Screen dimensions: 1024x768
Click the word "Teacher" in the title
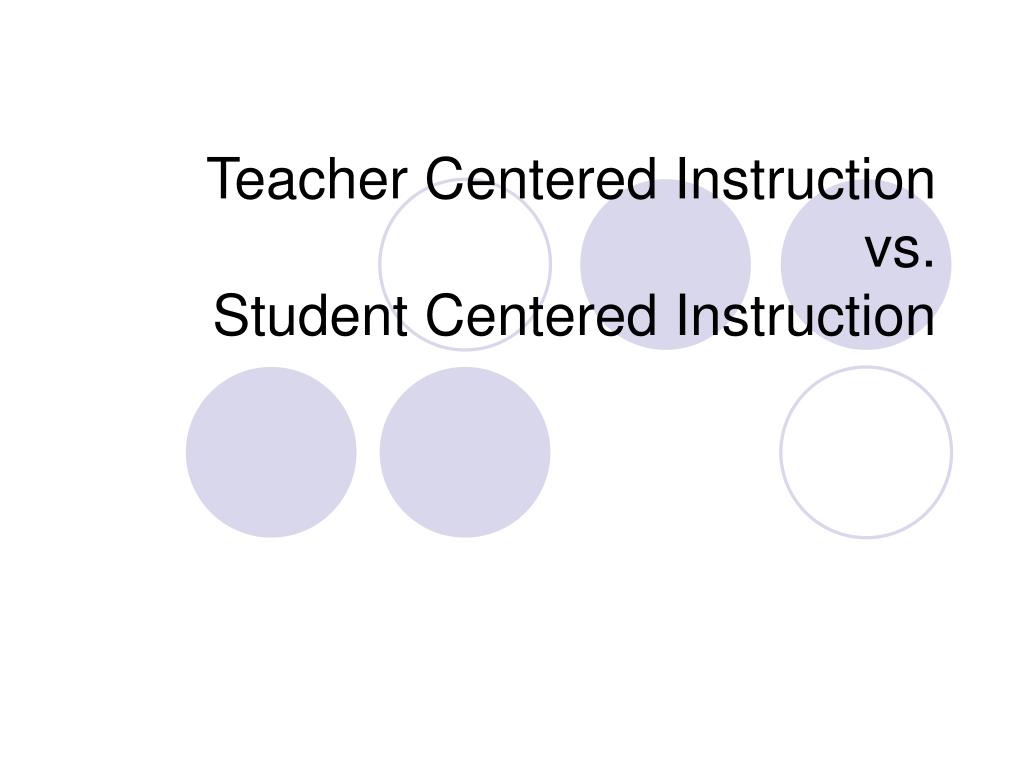click(x=307, y=178)
